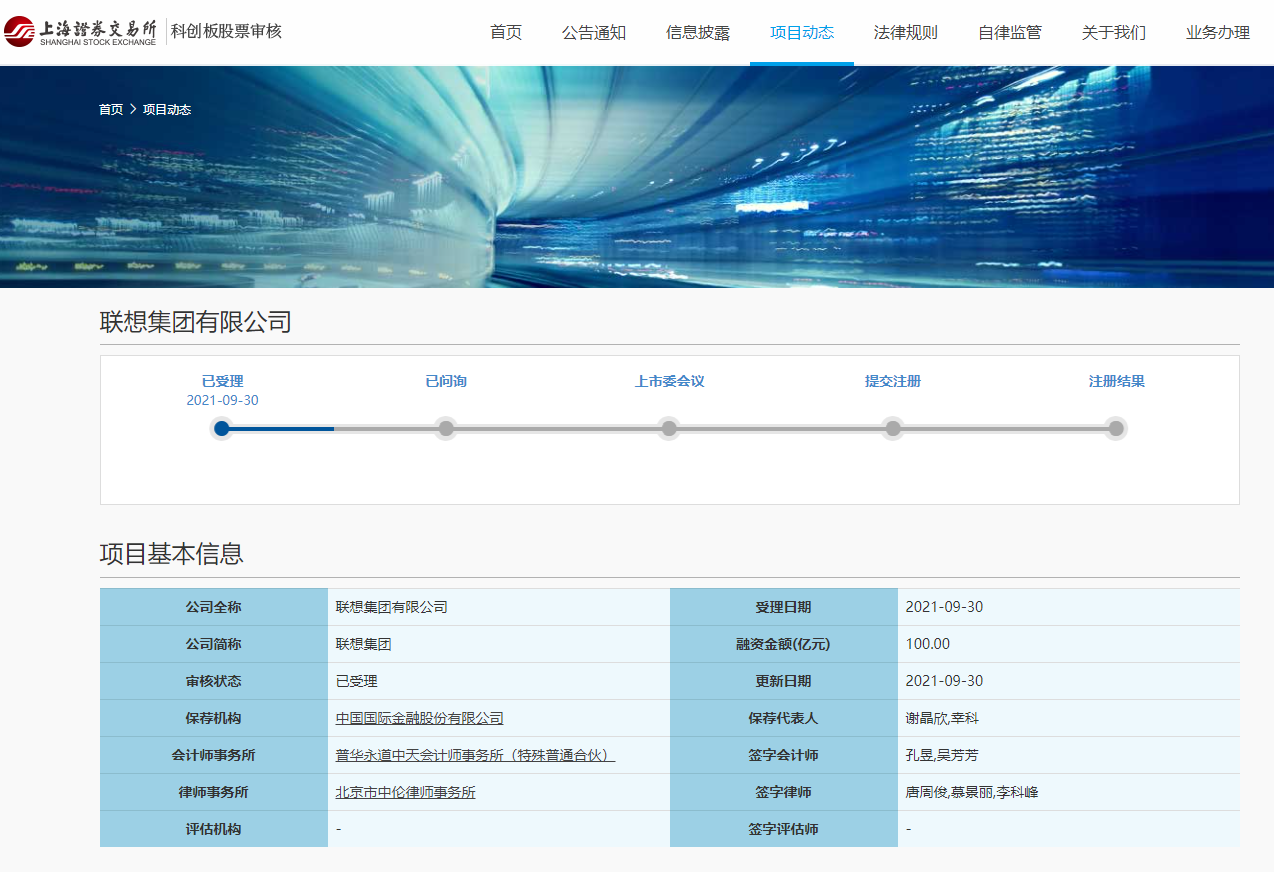The height and width of the screenshot is (872, 1274).
Task: Click the 已问询 progress step marker
Action: coord(446,429)
